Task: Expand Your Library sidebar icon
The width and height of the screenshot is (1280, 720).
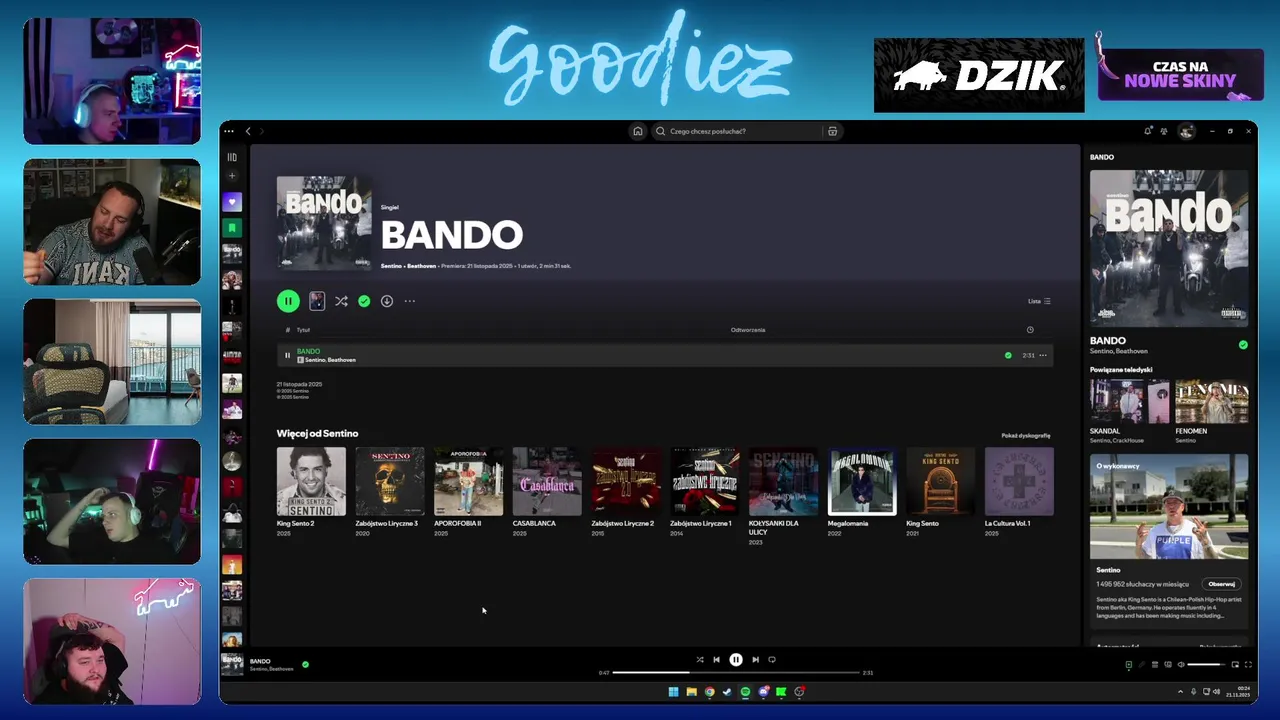Action: (x=232, y=157)
